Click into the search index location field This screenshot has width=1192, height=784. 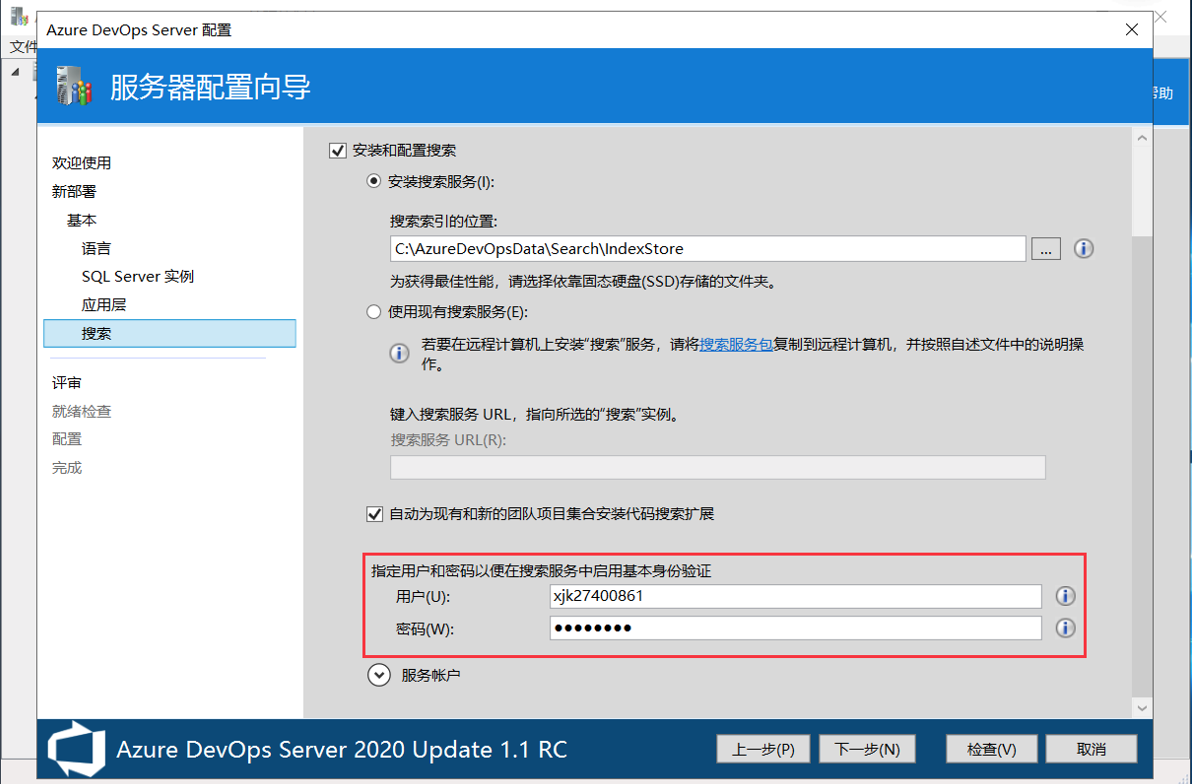coord(708,249)
